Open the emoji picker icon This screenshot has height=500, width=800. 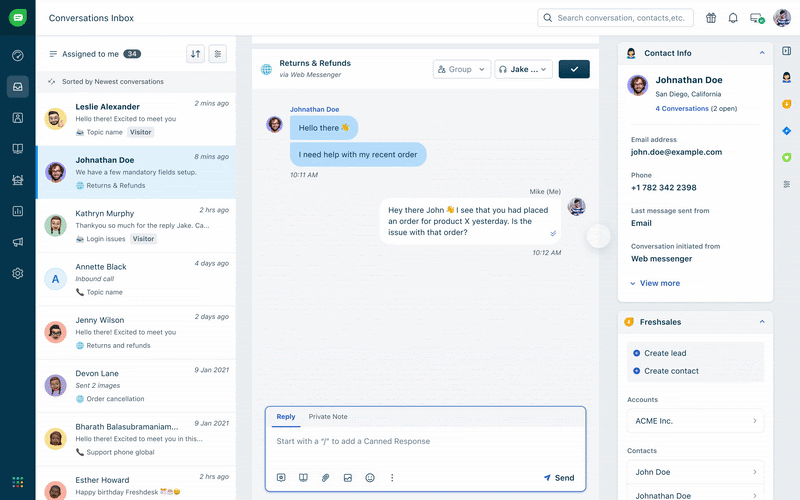(370, 478)
